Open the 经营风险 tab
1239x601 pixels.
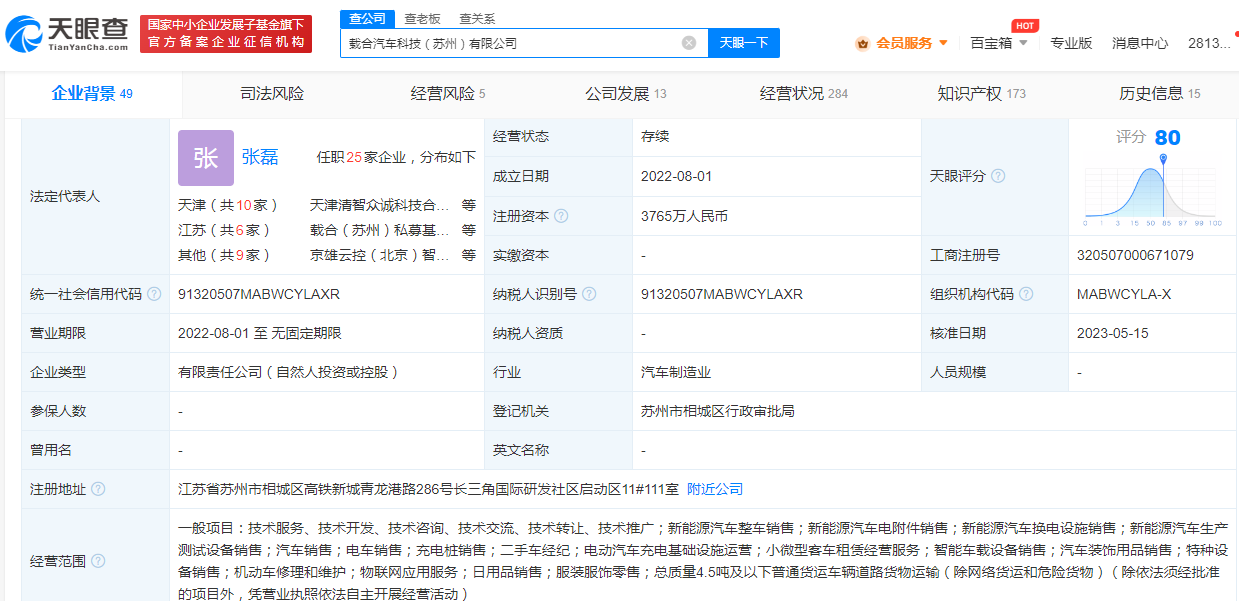[x=448, y=94]
